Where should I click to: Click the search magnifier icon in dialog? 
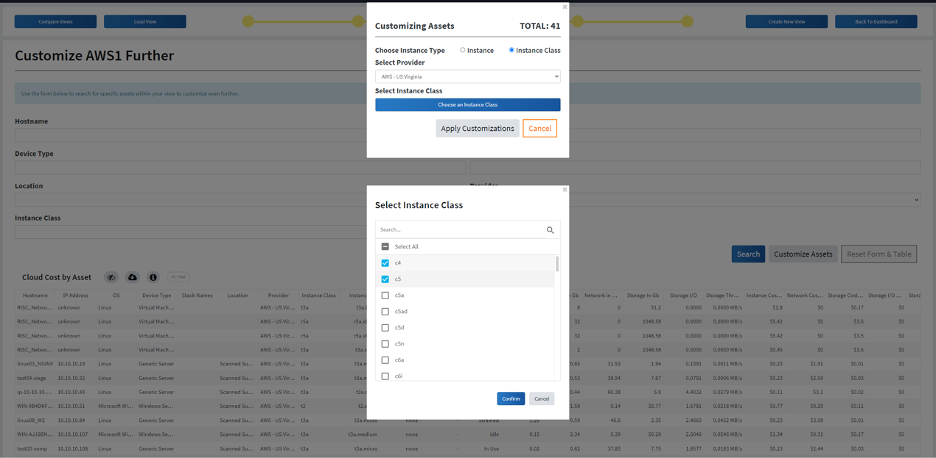(x=550, y=230)
